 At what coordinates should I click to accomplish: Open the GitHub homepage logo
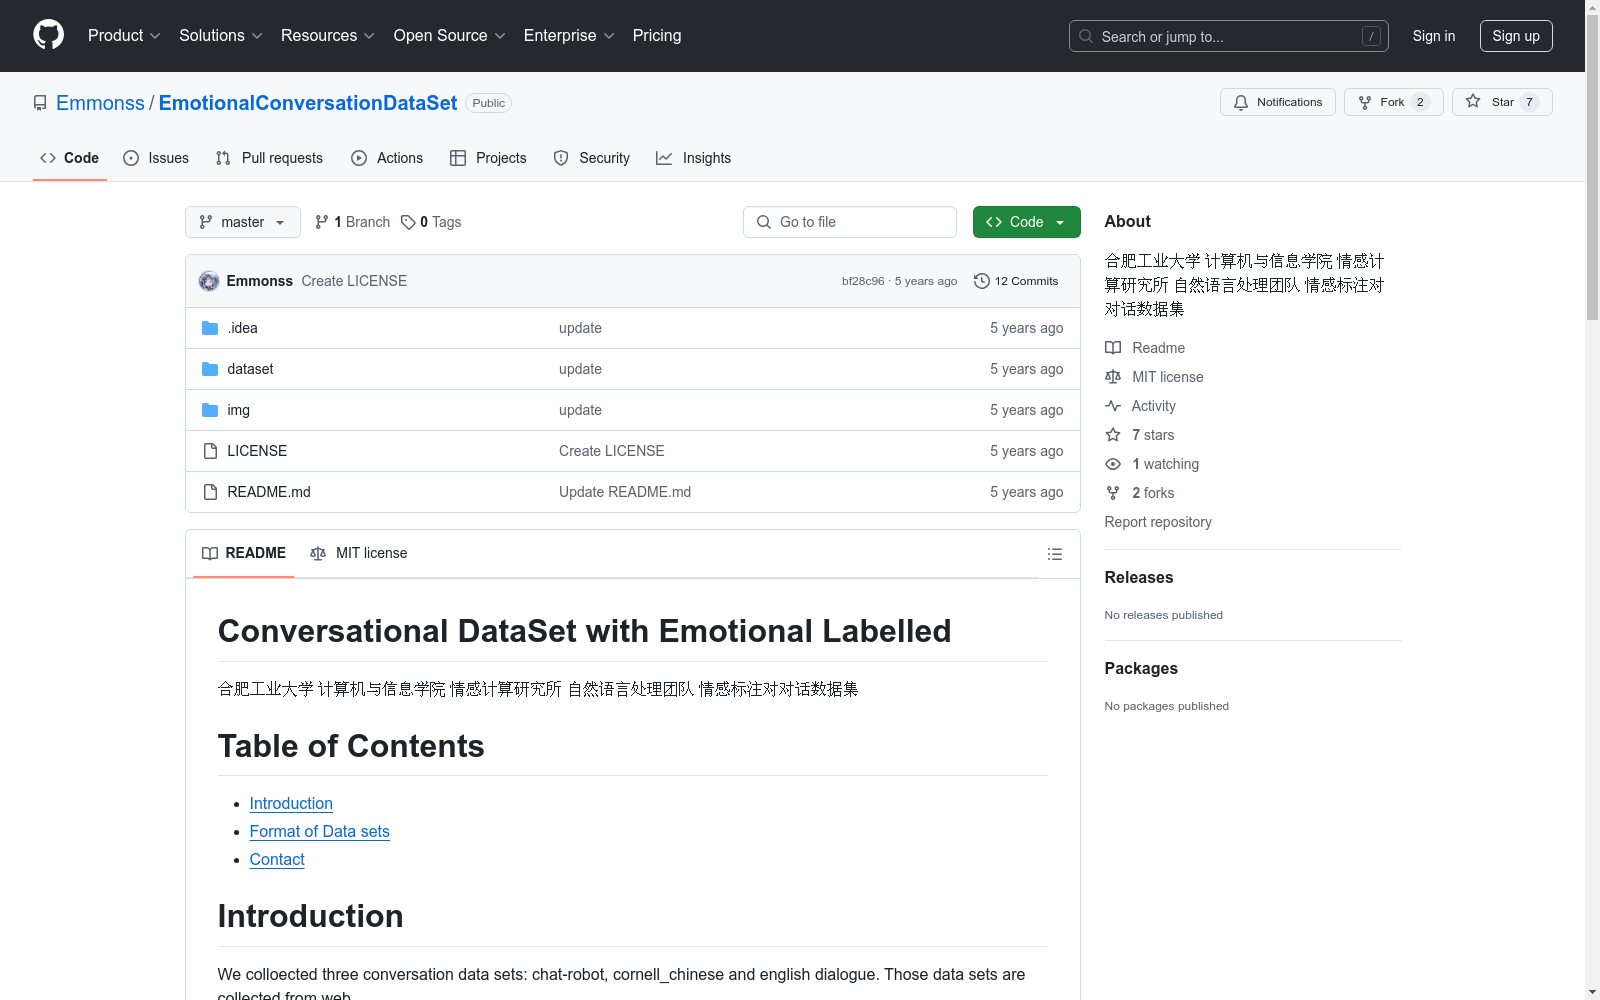click(48, 35)
